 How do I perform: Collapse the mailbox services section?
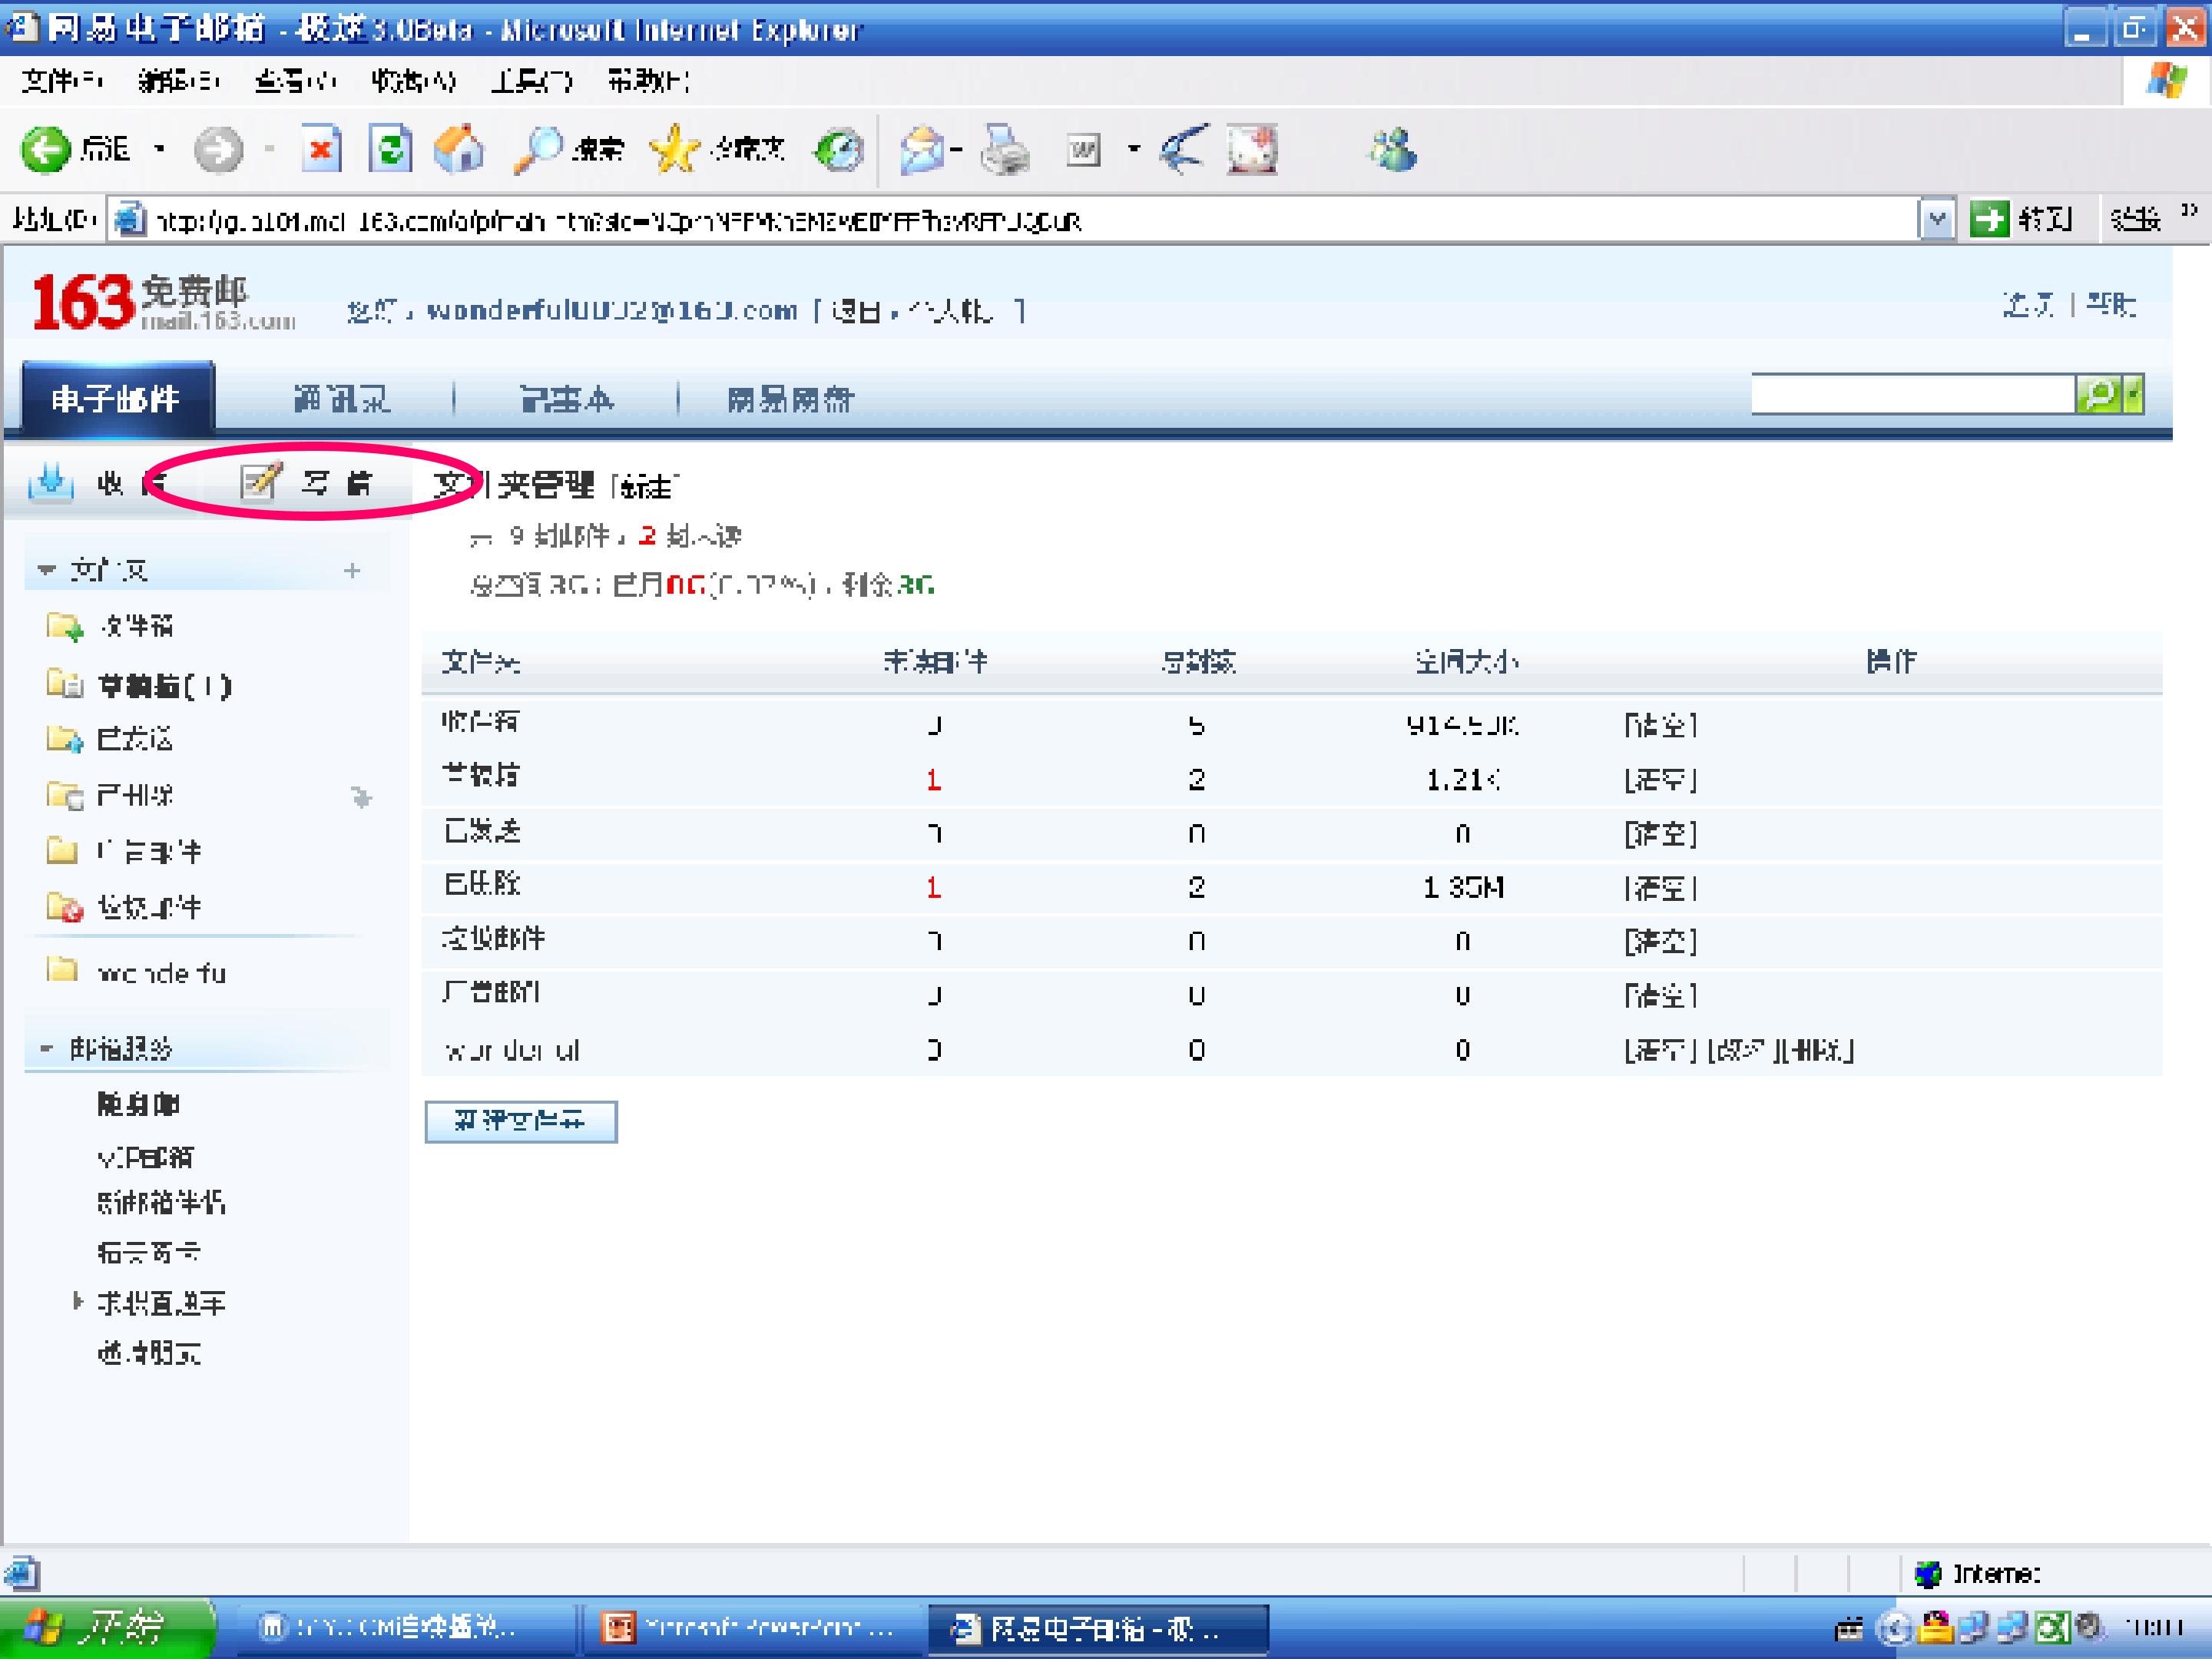click(x=46, y=1049)
